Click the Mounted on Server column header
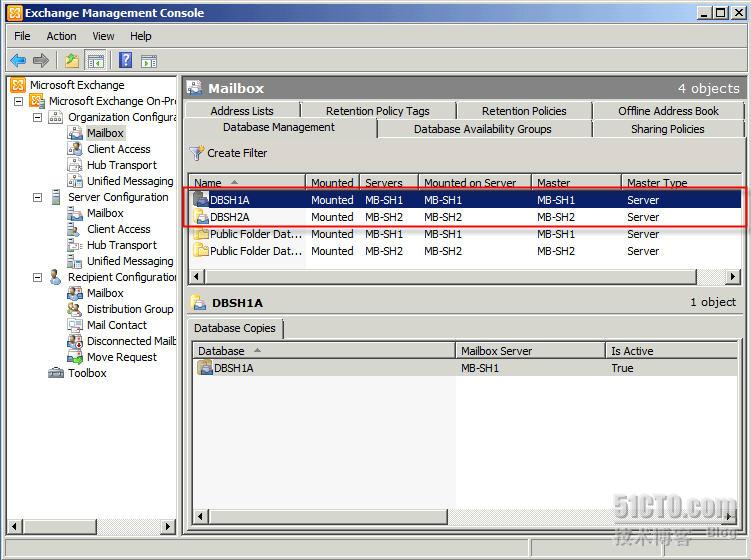The width and height of the screenshot is (751, 560). [x=475, y=182]
